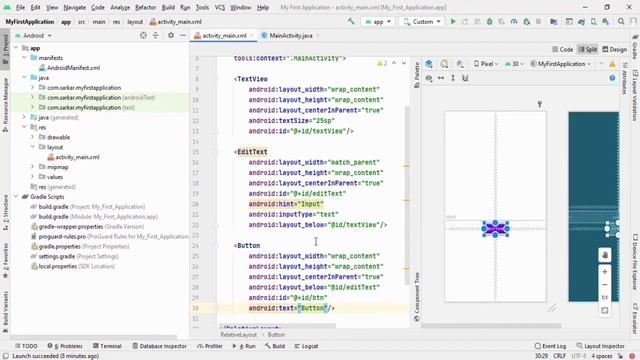Toggle the Resource Manager side panel
Viewport: 640px width, 360px height.
5,104
